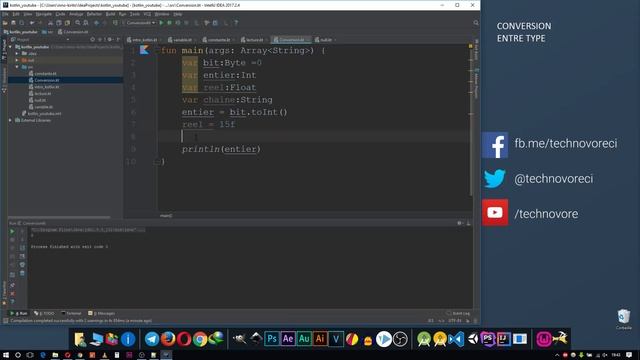Click the src breadcrumb in navigation bar
This screenshot has height=360, width=640.
click(48, 32)
